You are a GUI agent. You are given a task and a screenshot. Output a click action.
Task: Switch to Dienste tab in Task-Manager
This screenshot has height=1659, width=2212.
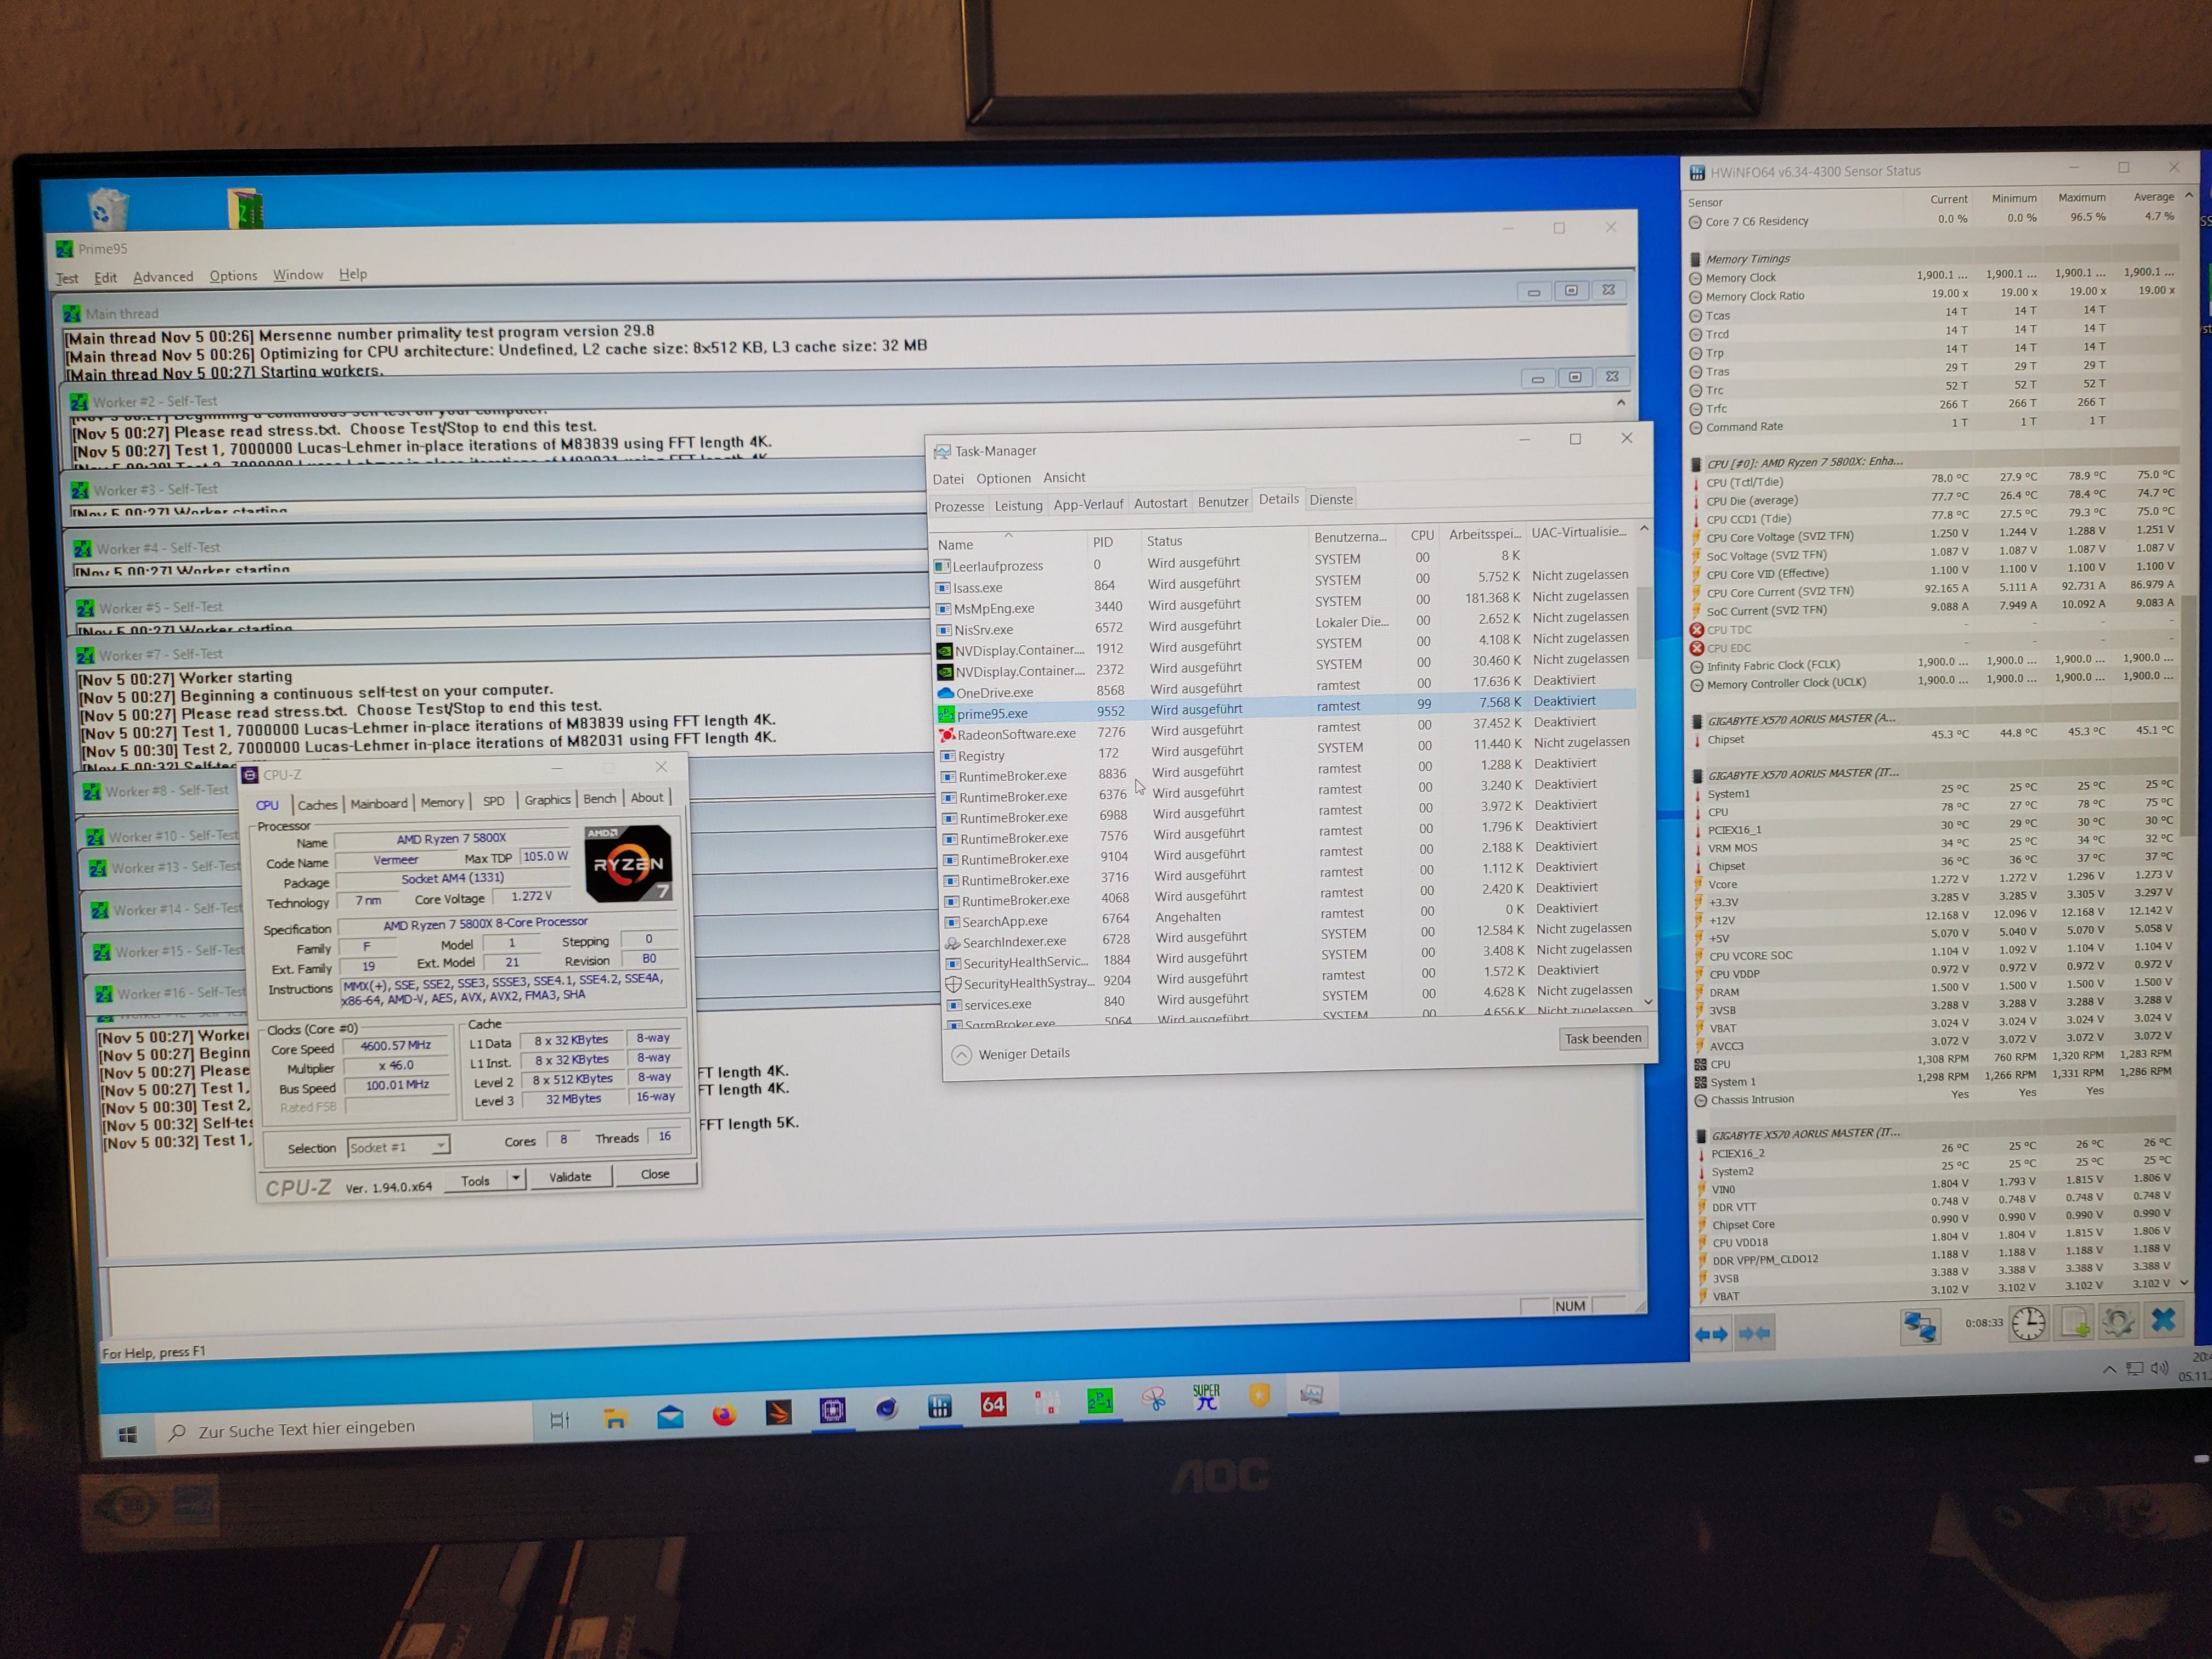tap(1331, 499)
